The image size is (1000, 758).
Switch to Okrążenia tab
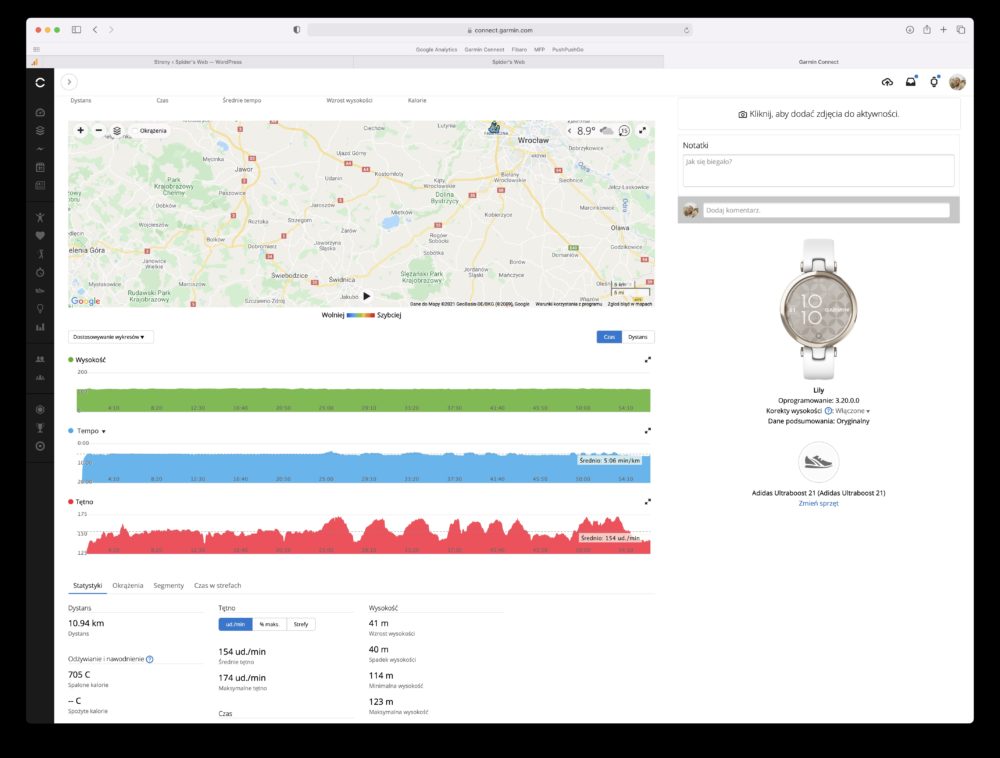click(128, 585)
